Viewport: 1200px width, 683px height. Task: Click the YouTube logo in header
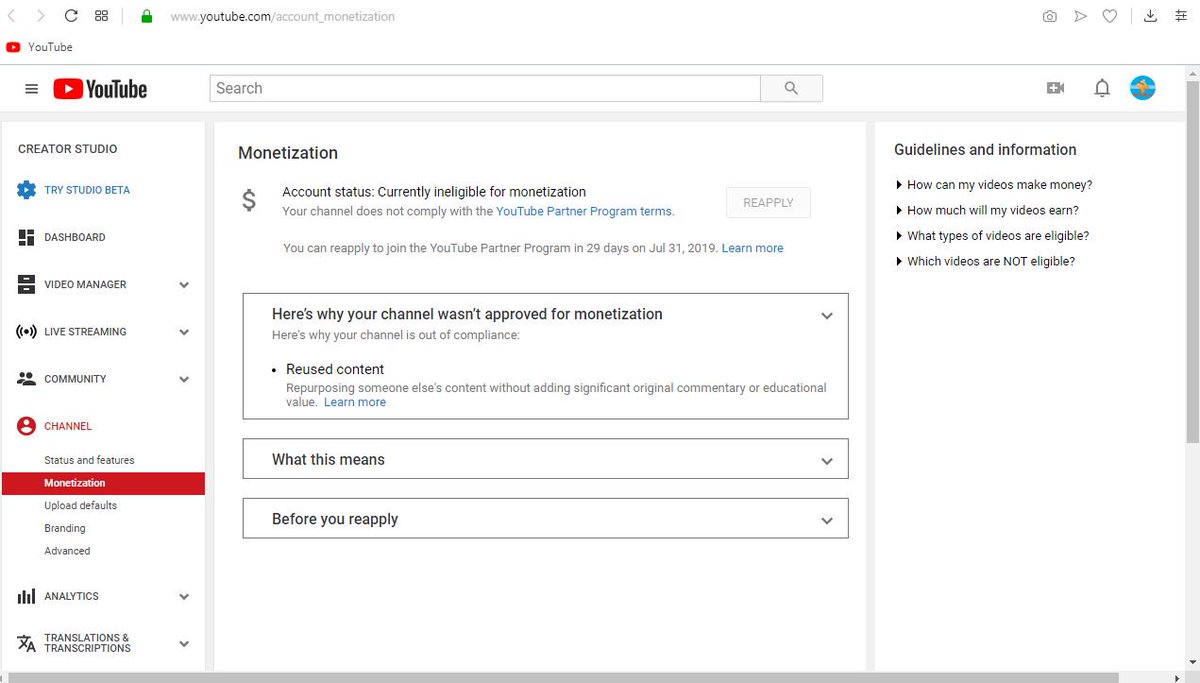100,89
